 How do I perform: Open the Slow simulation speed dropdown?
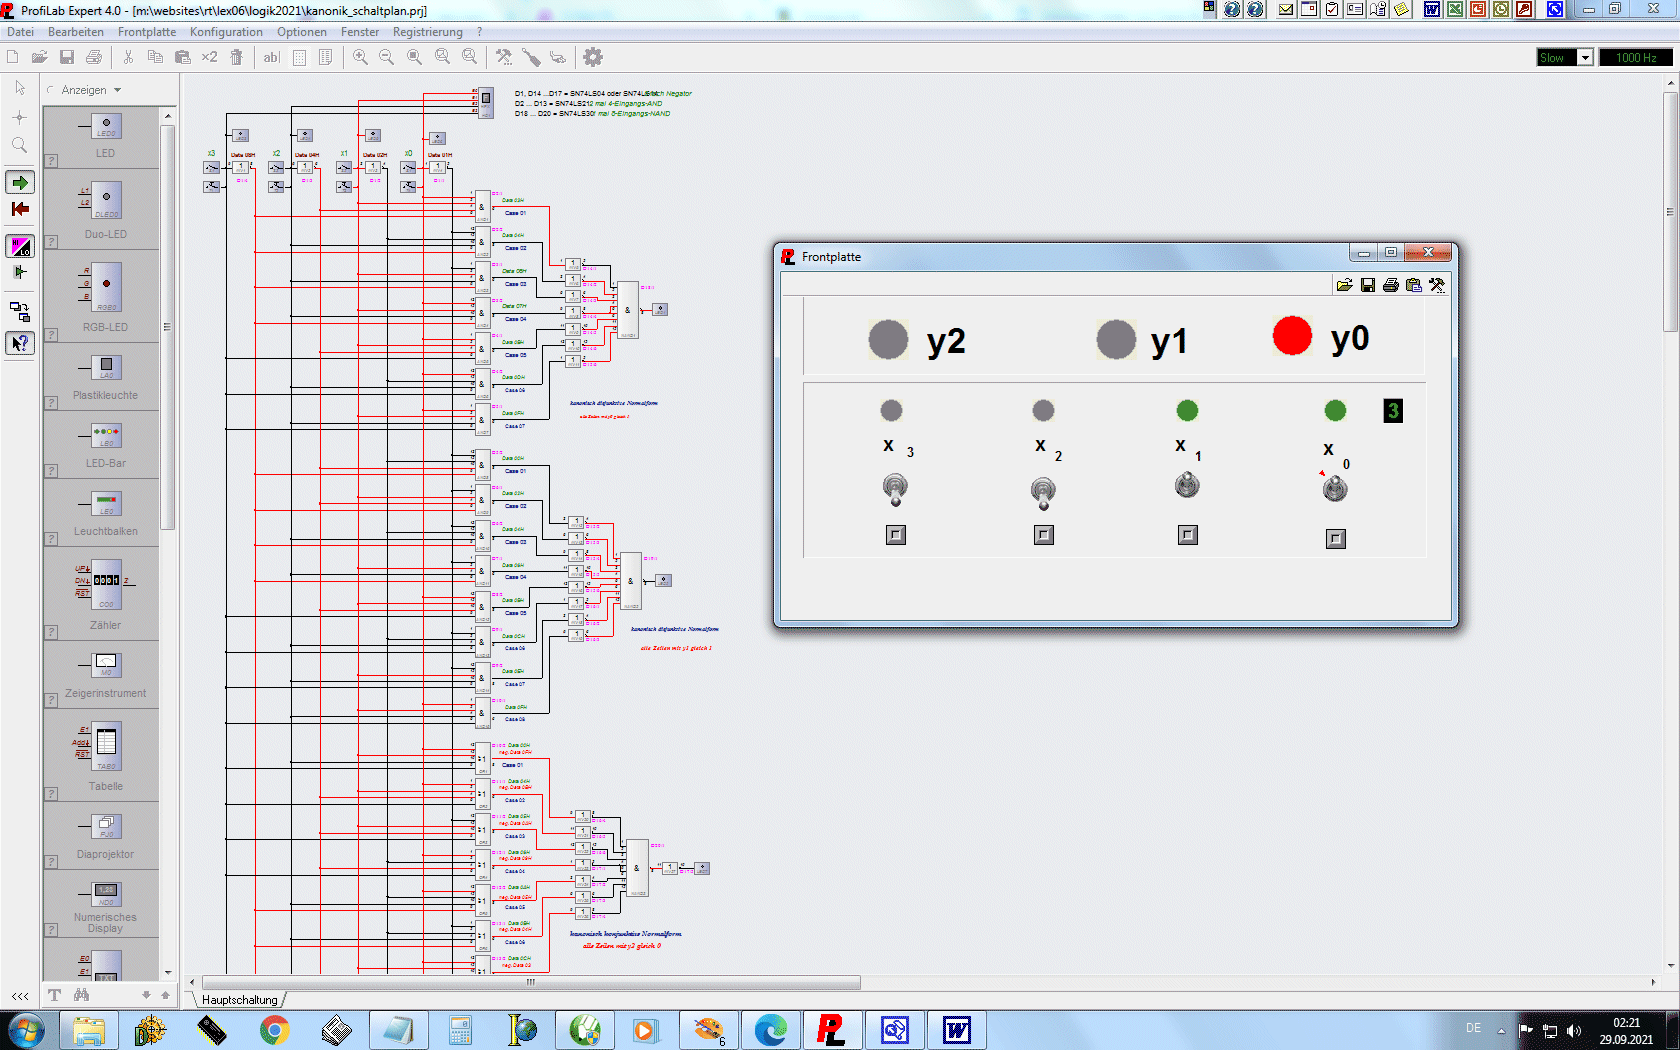point(1585,58)
